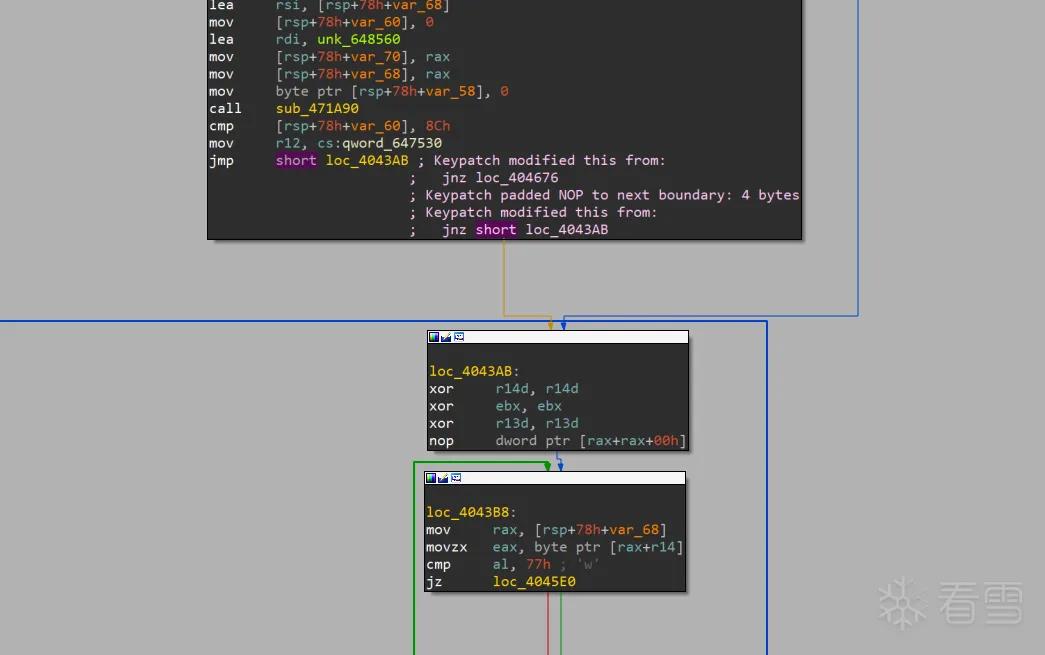Click the sub_471A90 call target

tap(317, 109)
